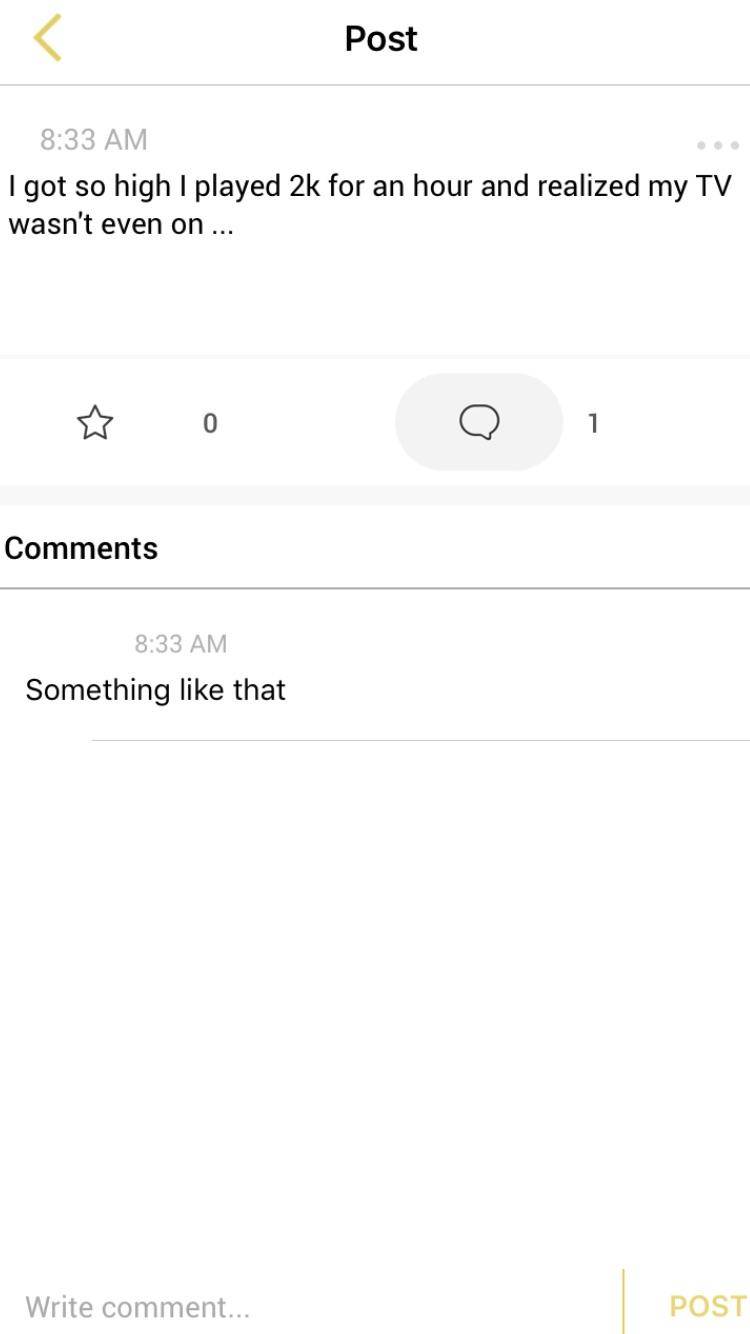Click the comment's 8:33 AM timestamp
The height and width of the screenshot is (1334, 750).
[x=181, y=643]
